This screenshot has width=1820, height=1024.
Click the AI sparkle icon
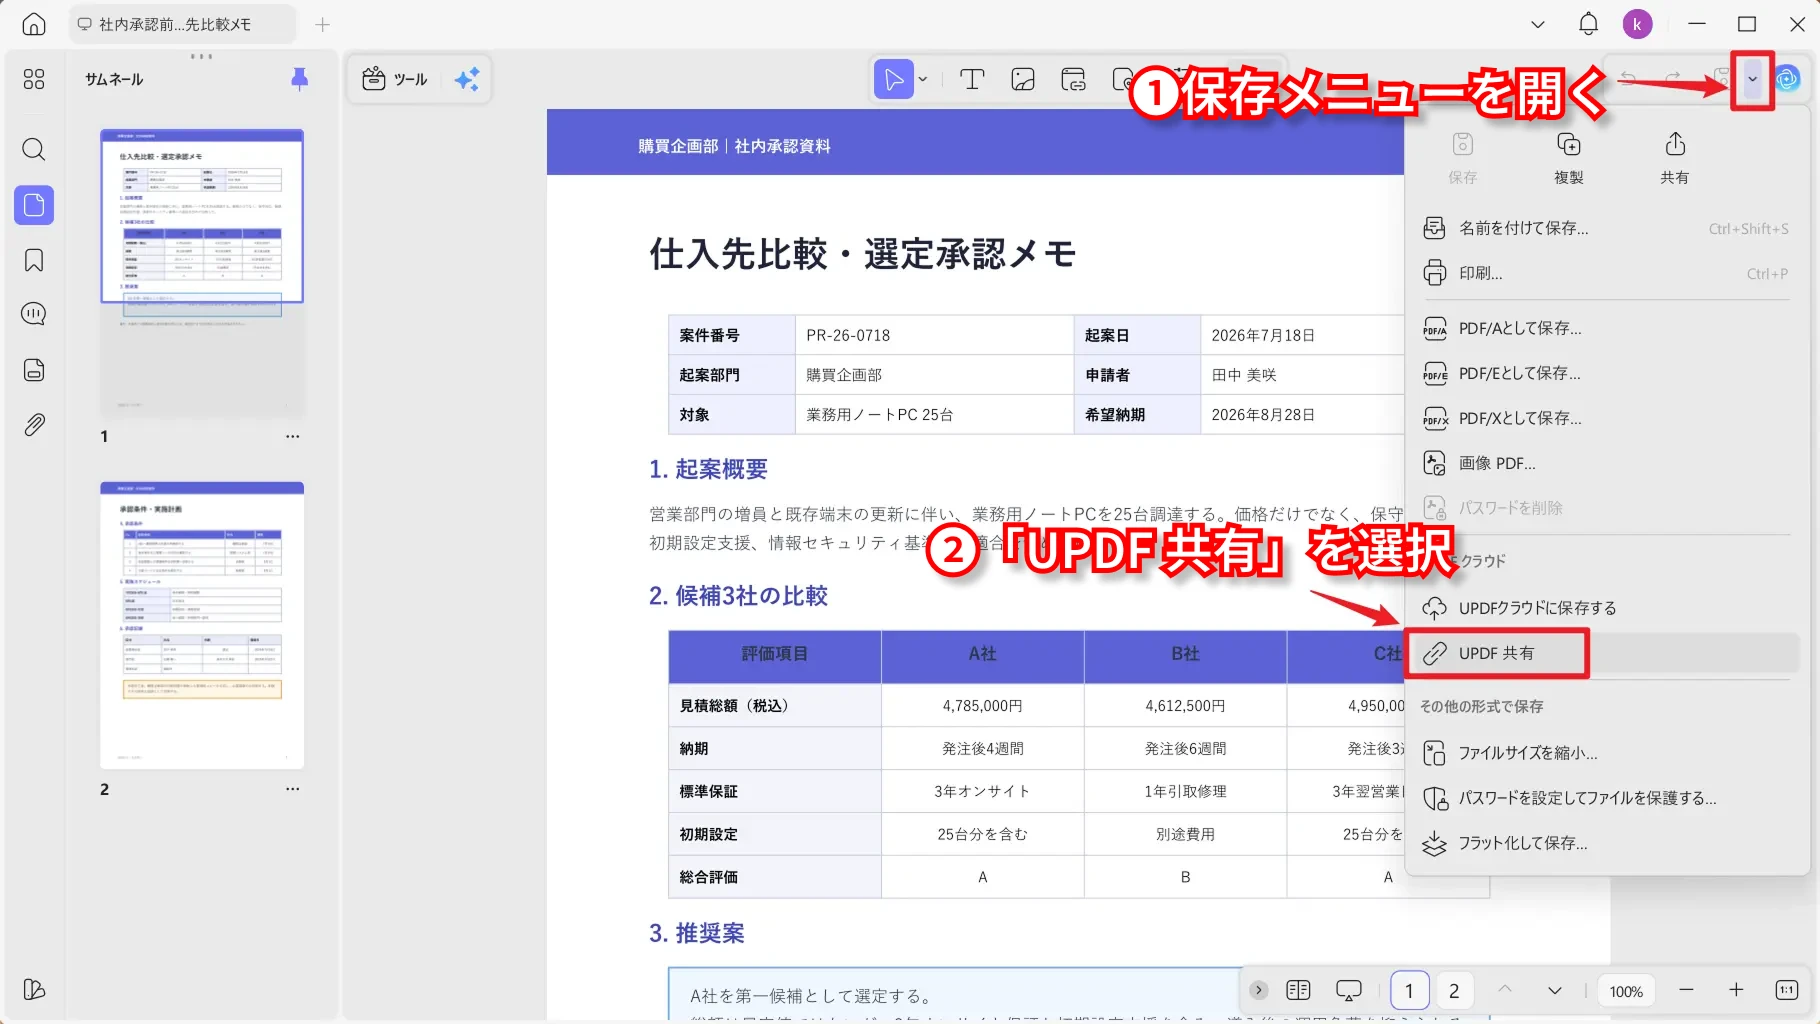467,79
